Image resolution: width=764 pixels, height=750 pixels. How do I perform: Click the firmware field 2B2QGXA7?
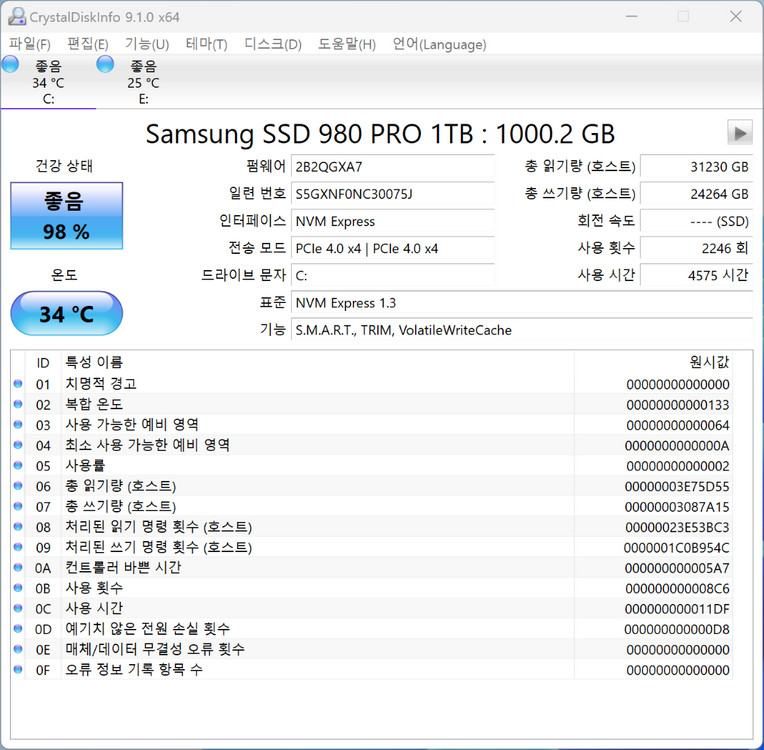point(393,167)
